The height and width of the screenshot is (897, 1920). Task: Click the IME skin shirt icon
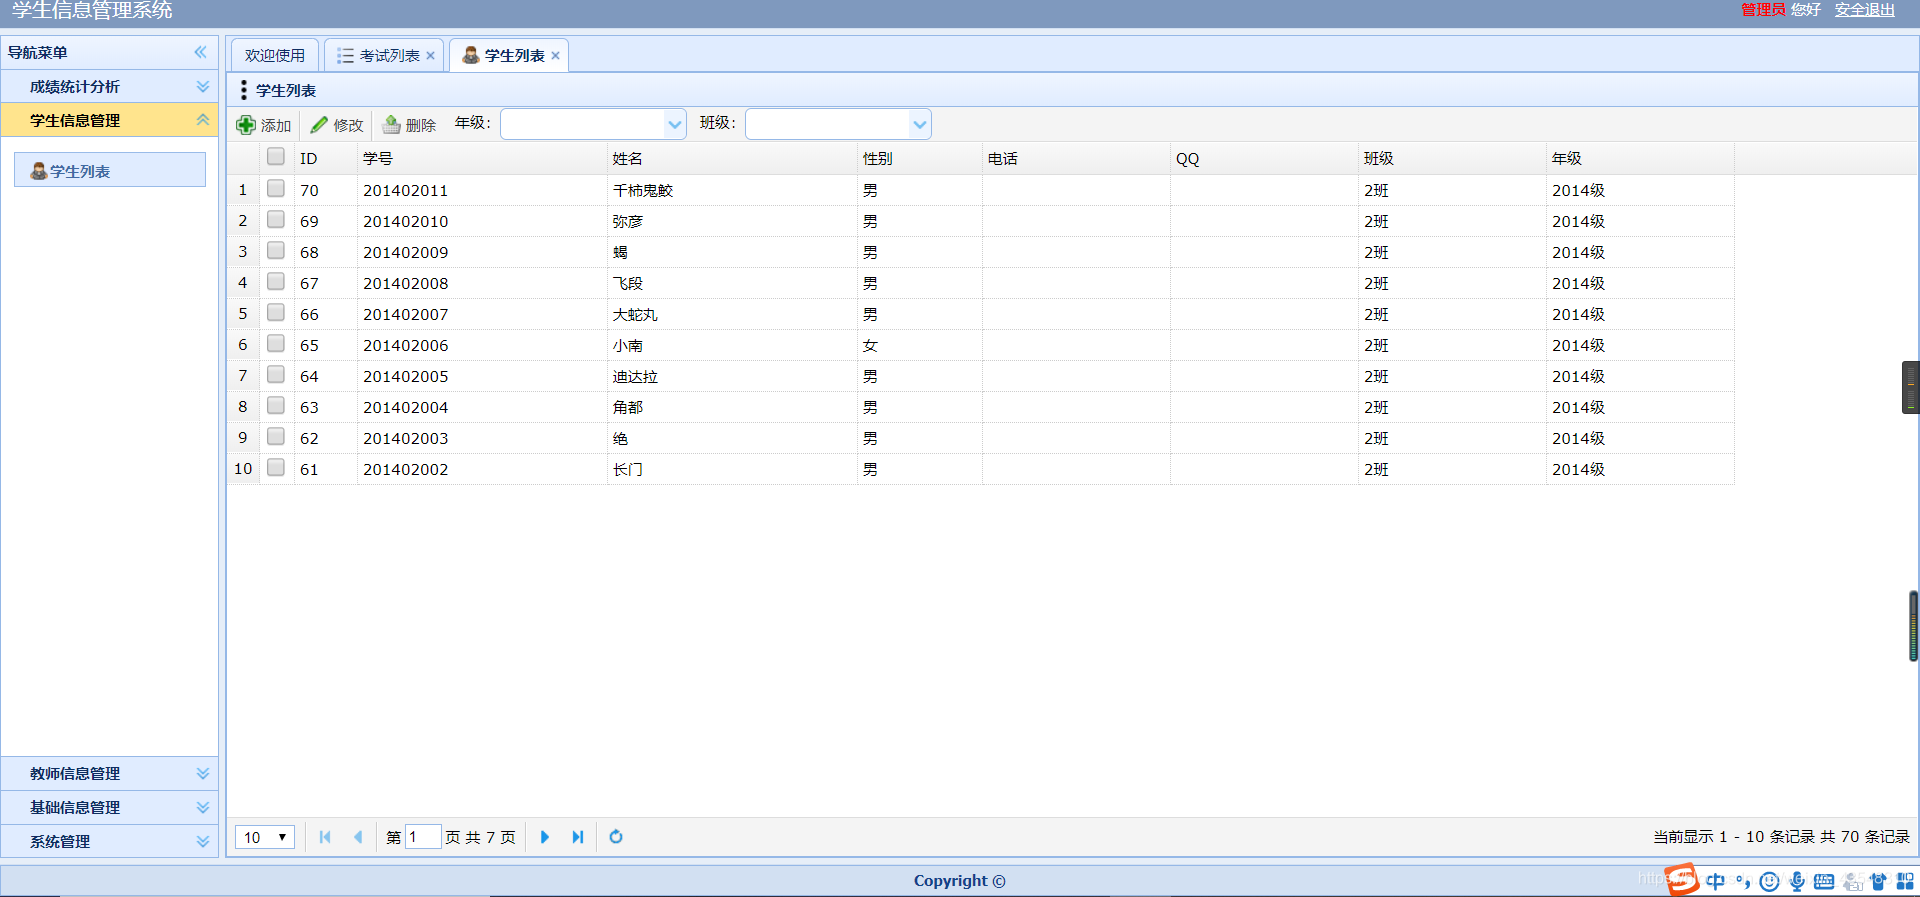pyautogui.click(x=1878, y=881)
